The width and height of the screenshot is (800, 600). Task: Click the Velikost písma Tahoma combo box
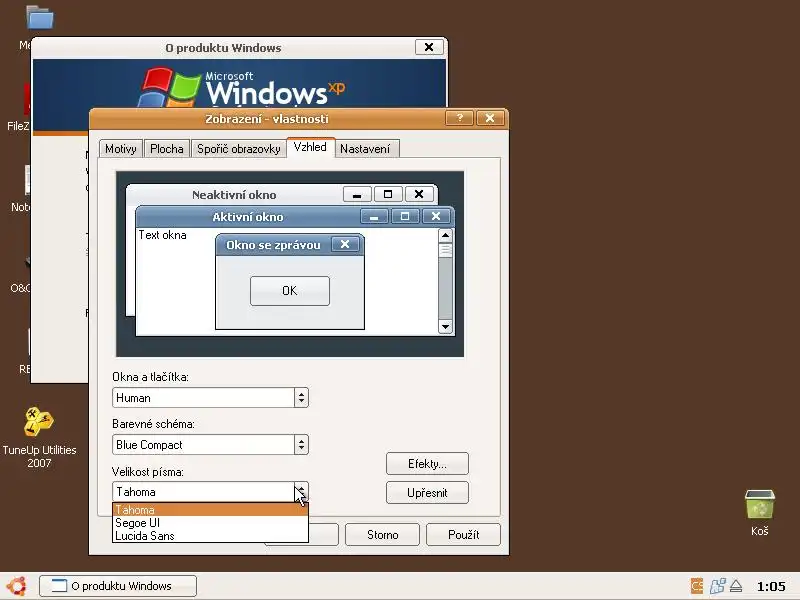[x=210, y=492]
